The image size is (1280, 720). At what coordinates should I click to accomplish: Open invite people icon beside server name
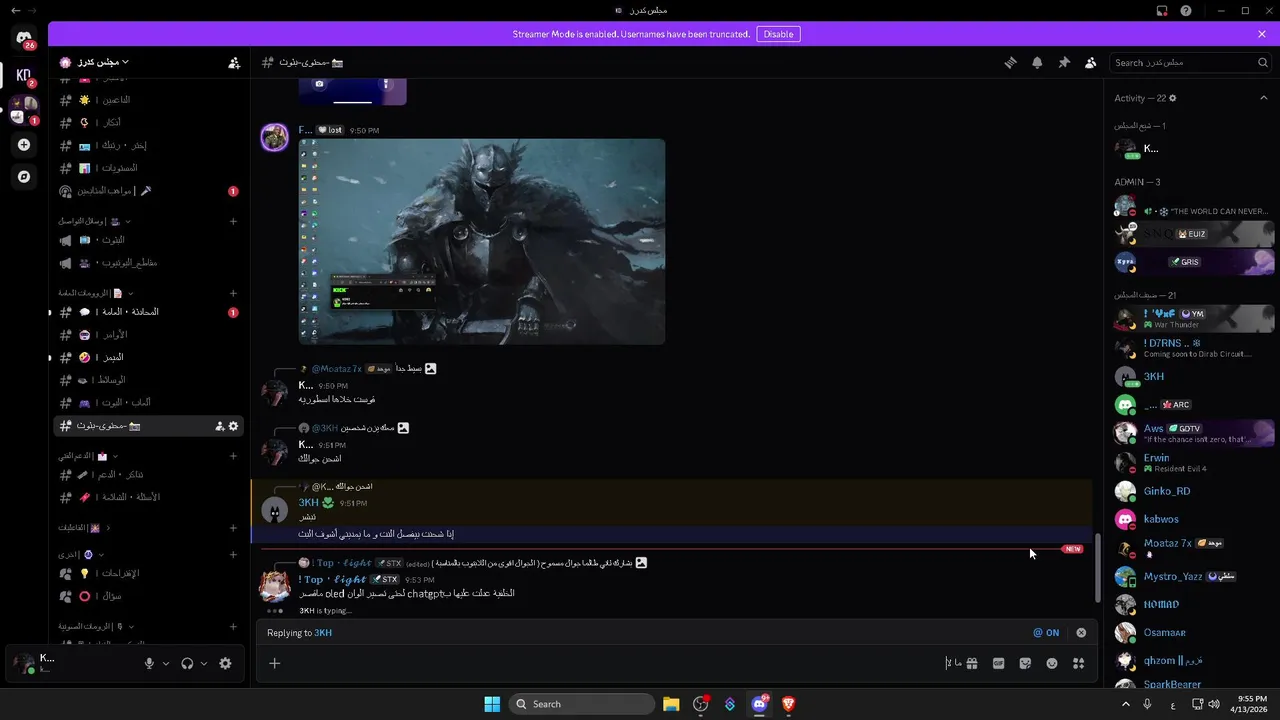click(x=234, y=63)
